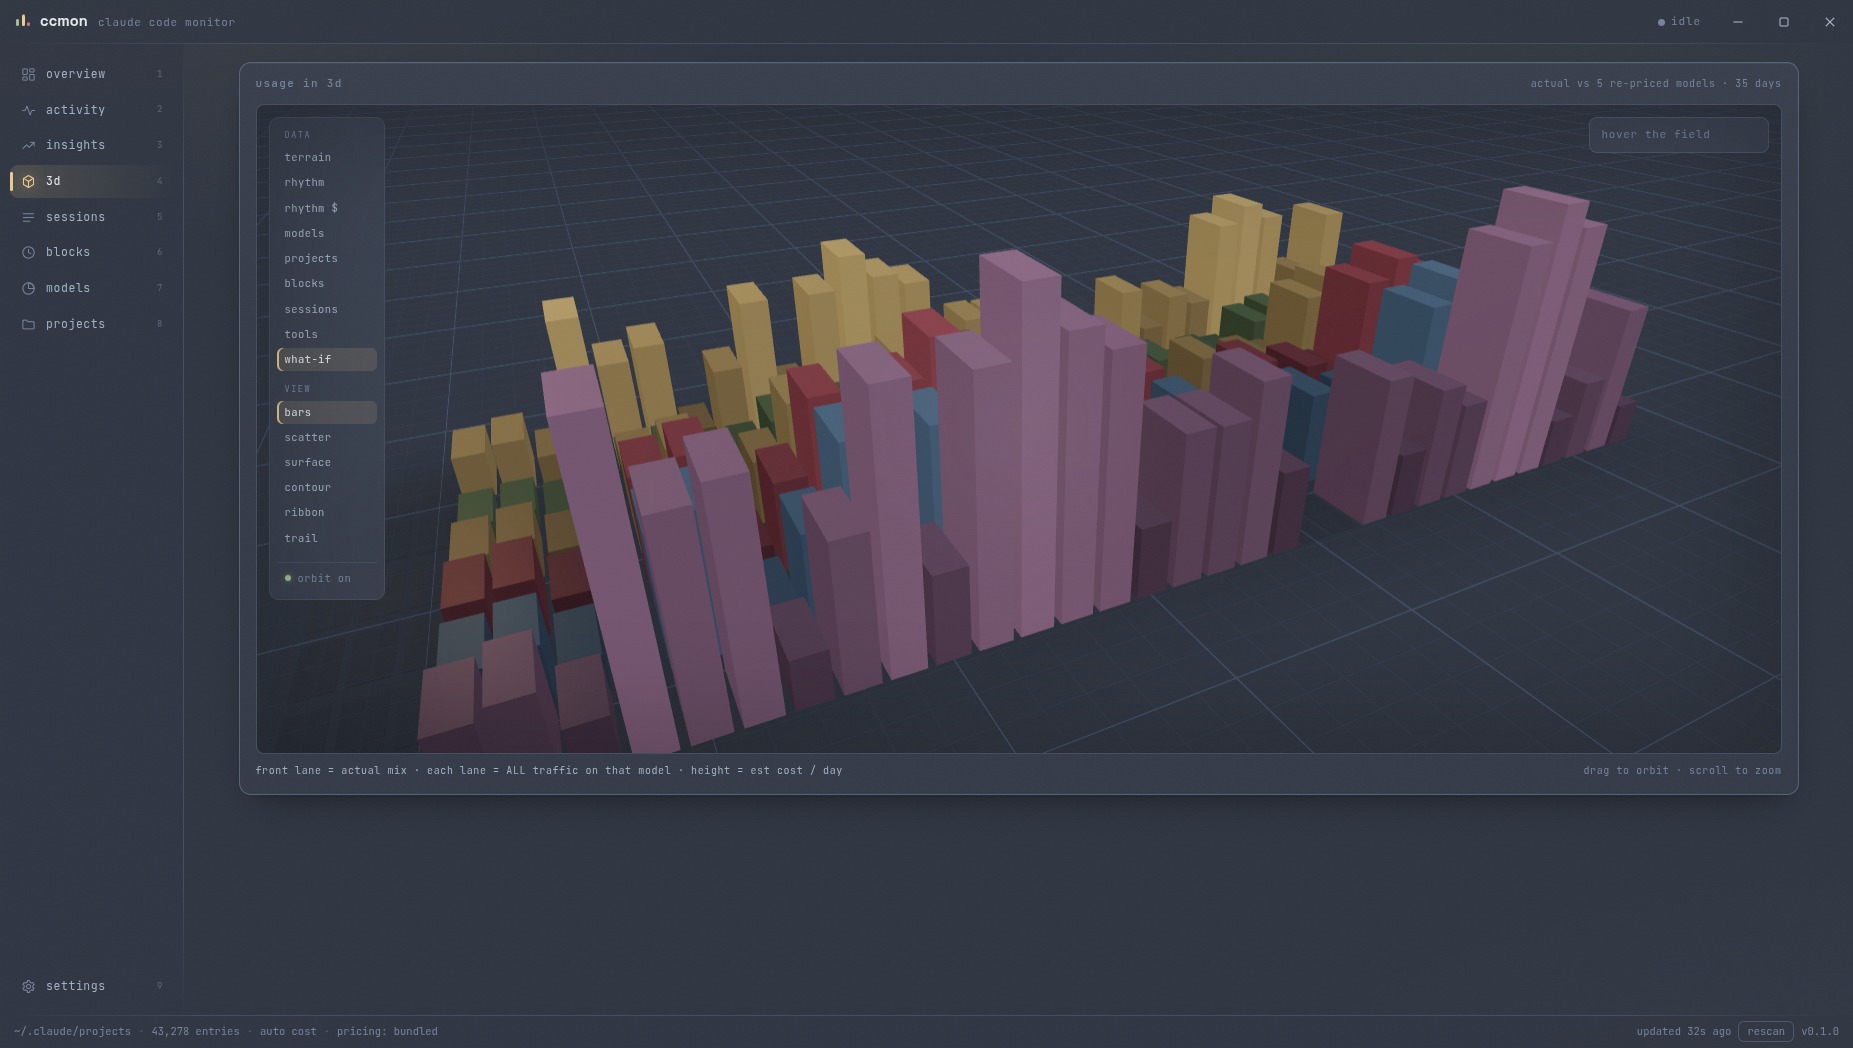The height and width of the screenshot is (1048, 1853).
Task: Click the usage in 3d panel title
Action: click(298, 83)
